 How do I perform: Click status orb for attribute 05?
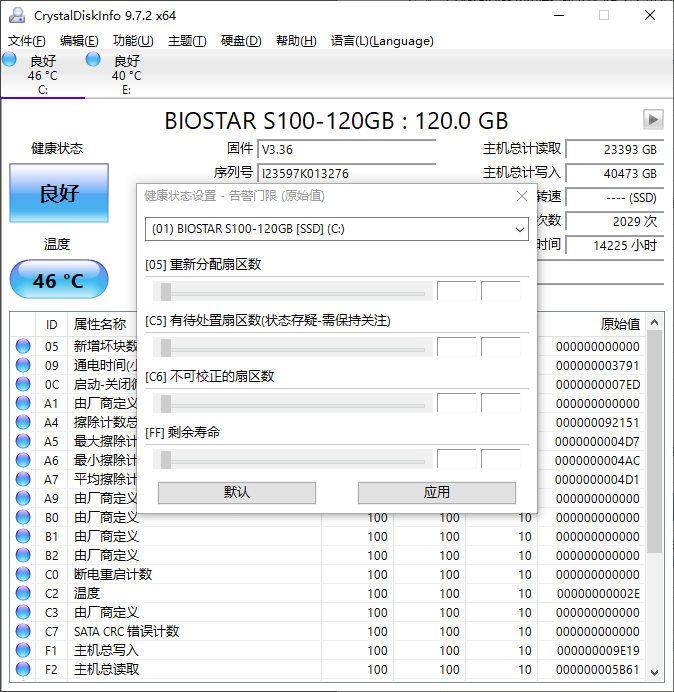tap(23, 346)
